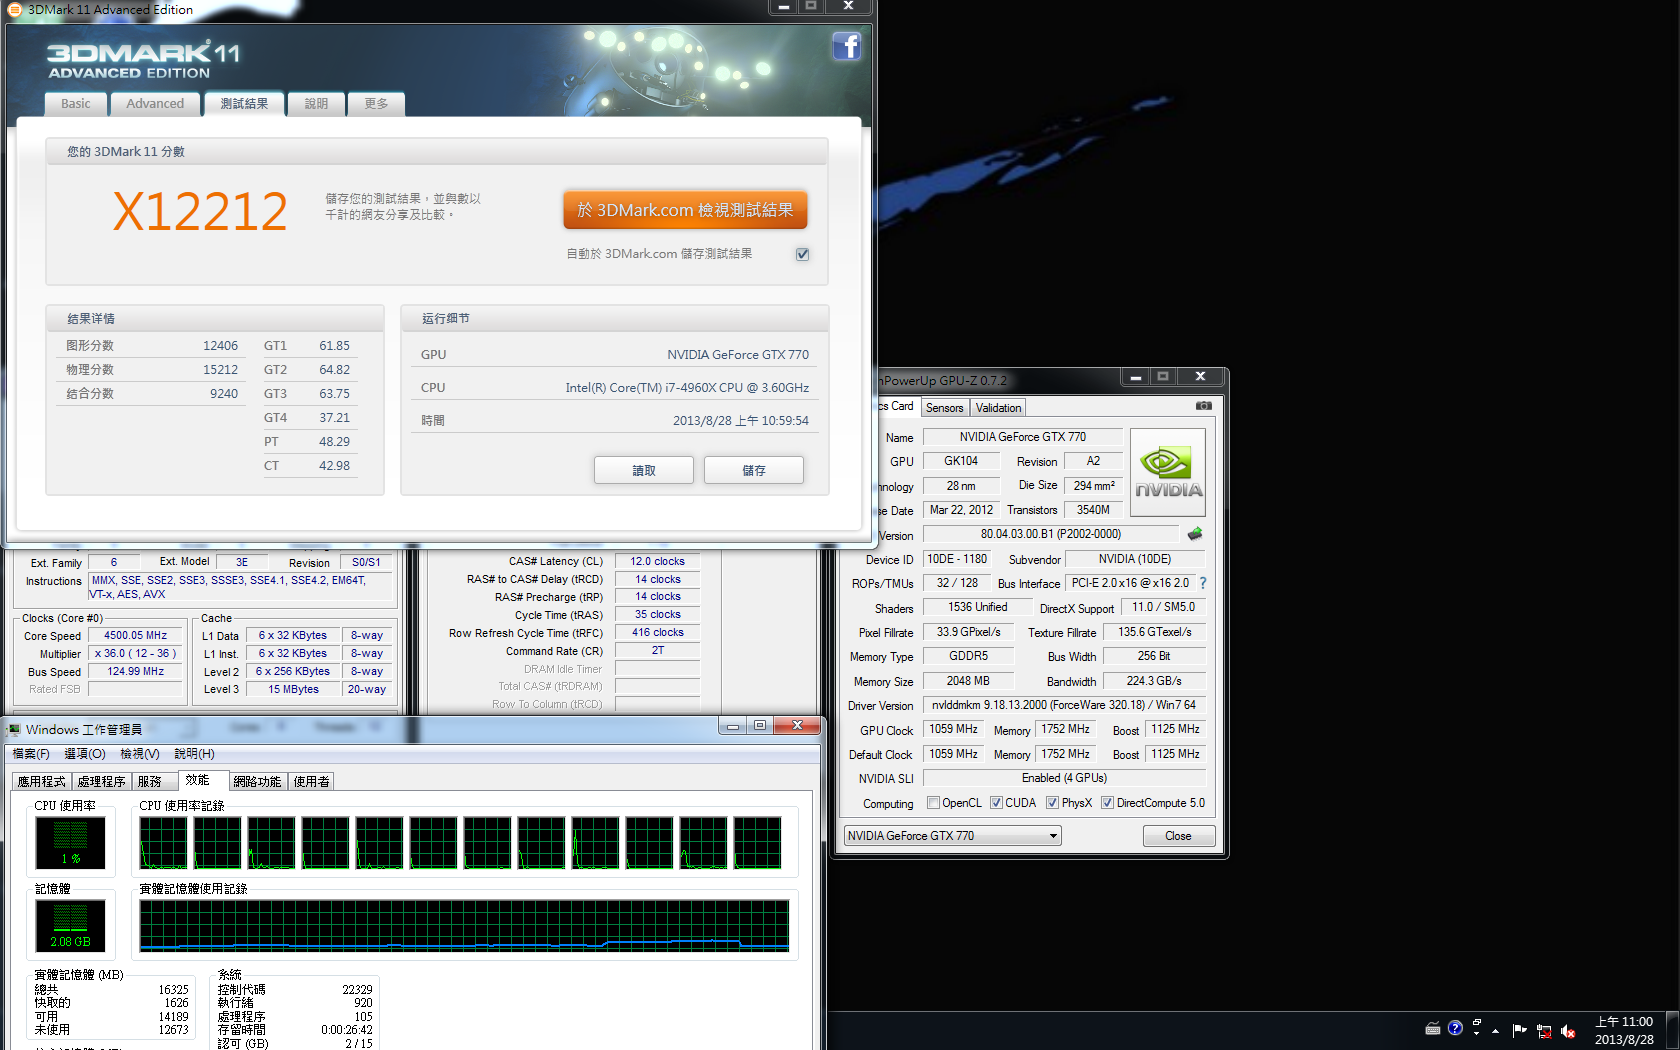Click the CAS# Latency 12.0 clocks value

point(657,561)
